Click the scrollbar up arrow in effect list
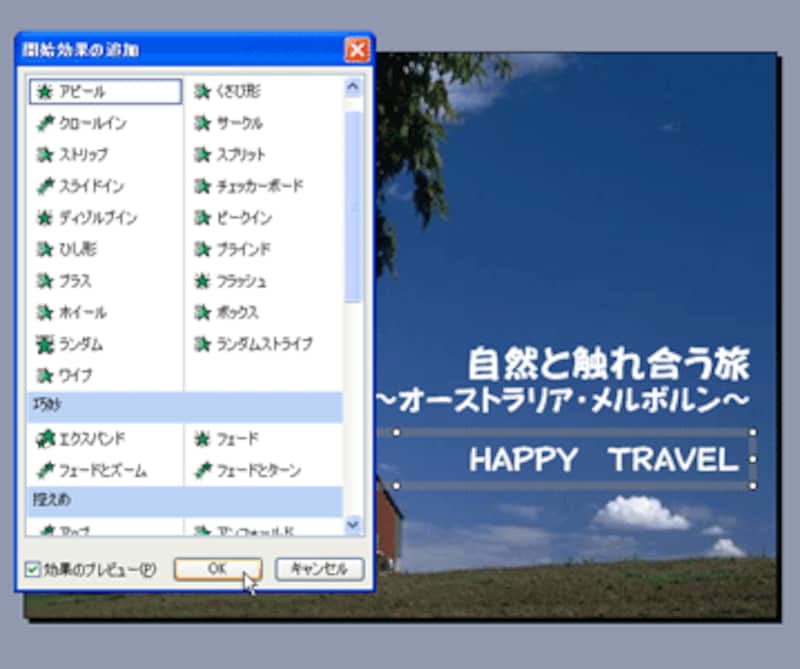The height and width of the screenshot is (669, 800). tap(353, 87)
